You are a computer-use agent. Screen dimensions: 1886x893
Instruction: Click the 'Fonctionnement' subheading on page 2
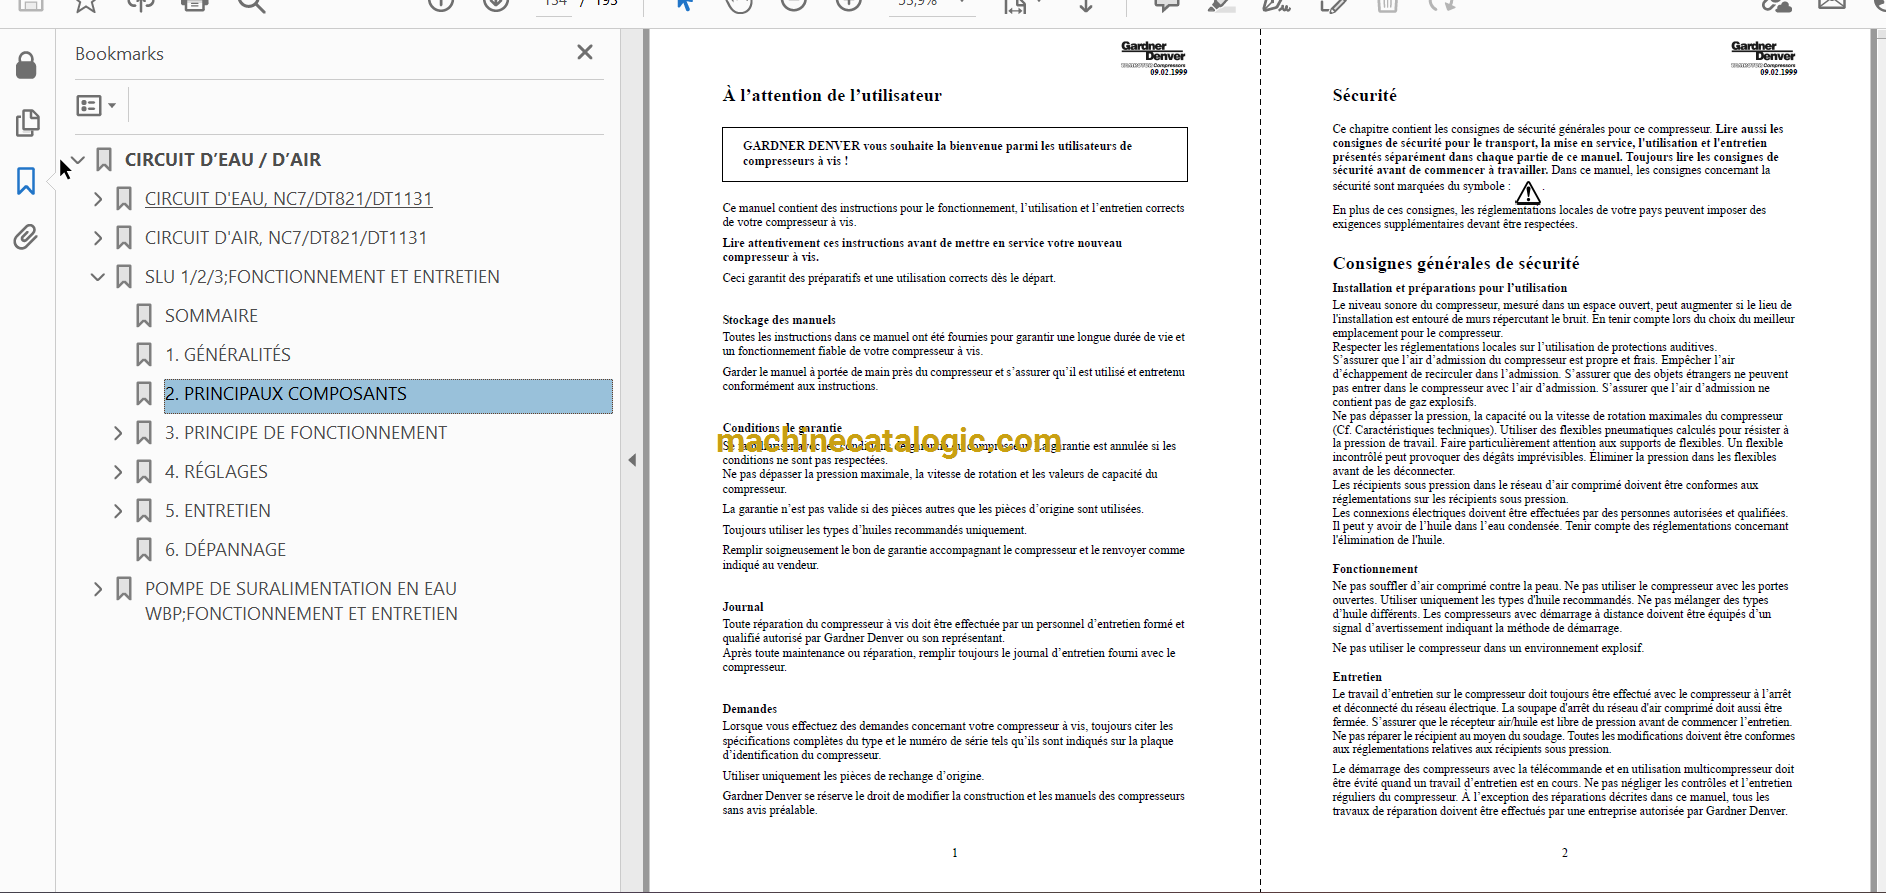tap(1375, 569)
